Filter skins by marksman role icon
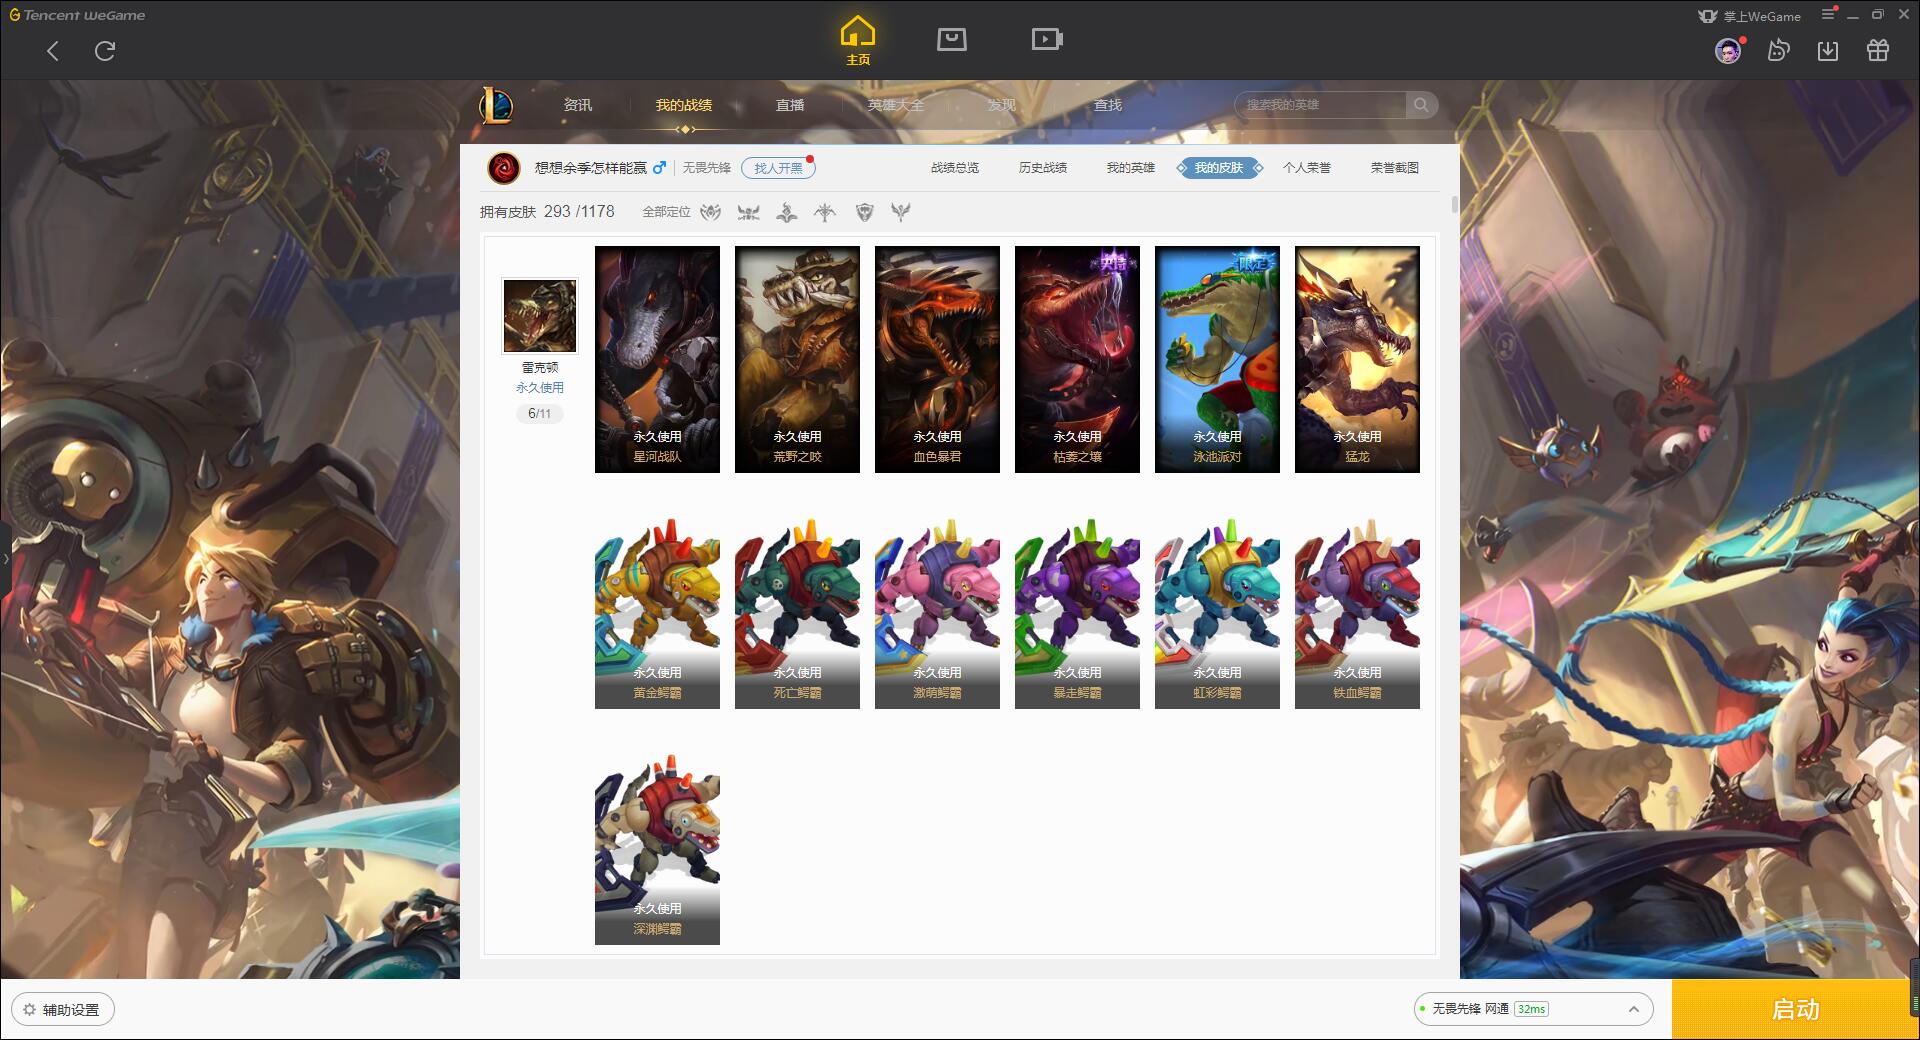This screenshot has height=1040, width=1920. pyautogui.click(x=825, y=212)
